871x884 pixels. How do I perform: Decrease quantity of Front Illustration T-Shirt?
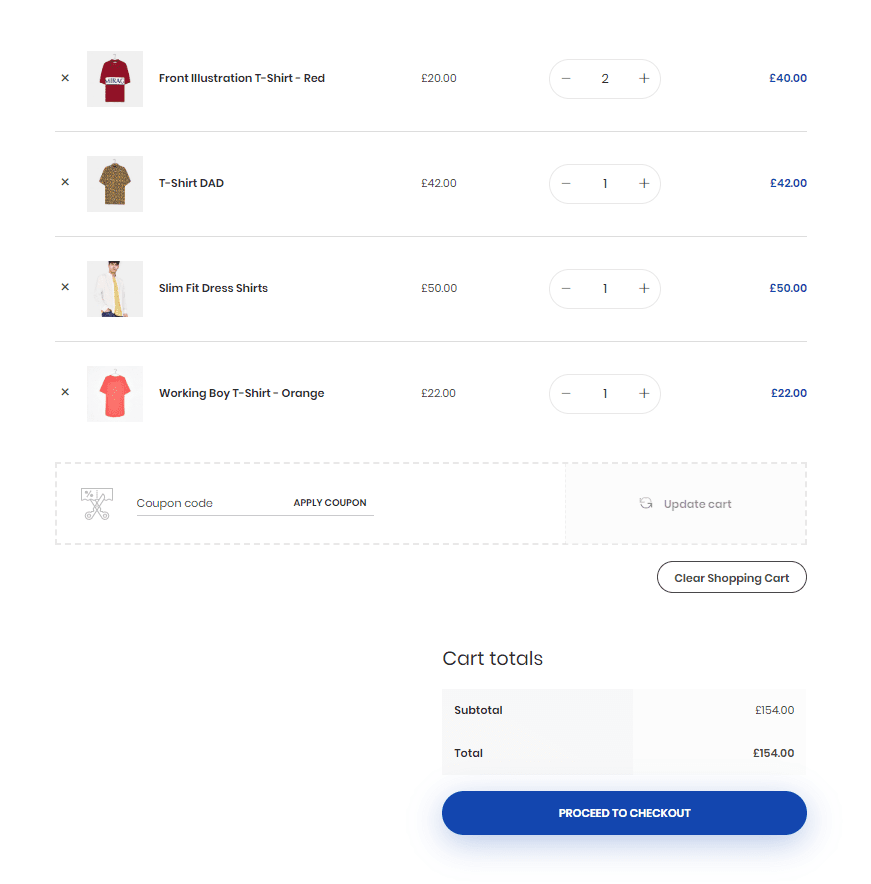pyautogui.click(x=566, y=78)
